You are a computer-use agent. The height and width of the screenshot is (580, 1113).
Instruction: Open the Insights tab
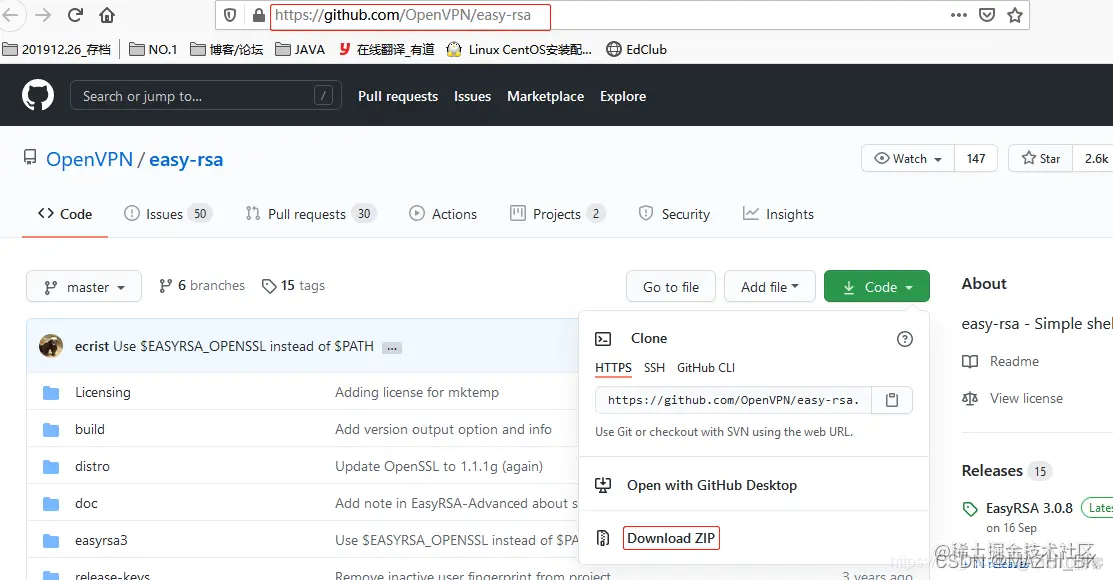pyautogui.click(x=778, y=214)
